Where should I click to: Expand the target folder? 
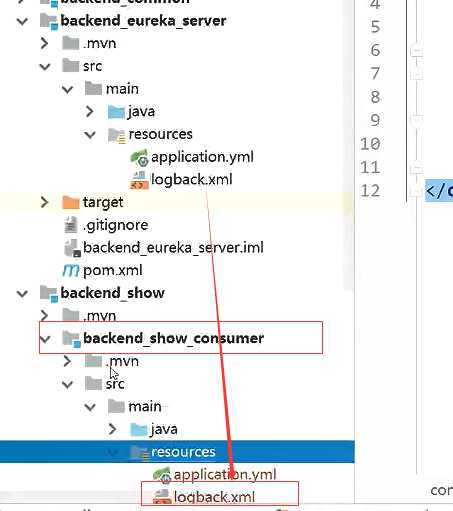click(44, 202)
